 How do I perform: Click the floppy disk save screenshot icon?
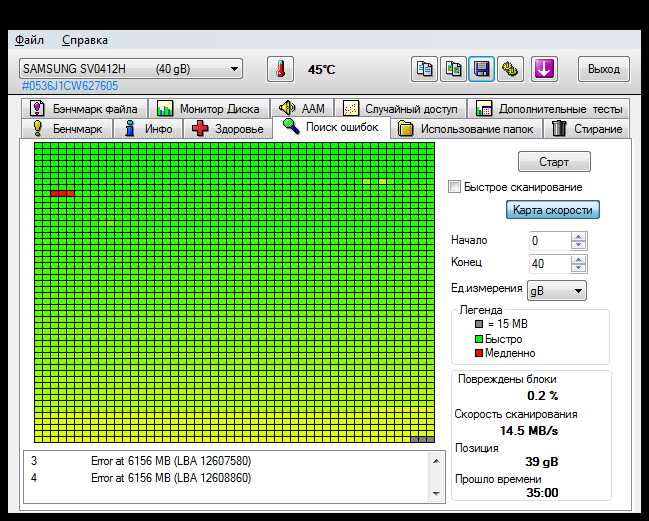(x=481, y=69)
